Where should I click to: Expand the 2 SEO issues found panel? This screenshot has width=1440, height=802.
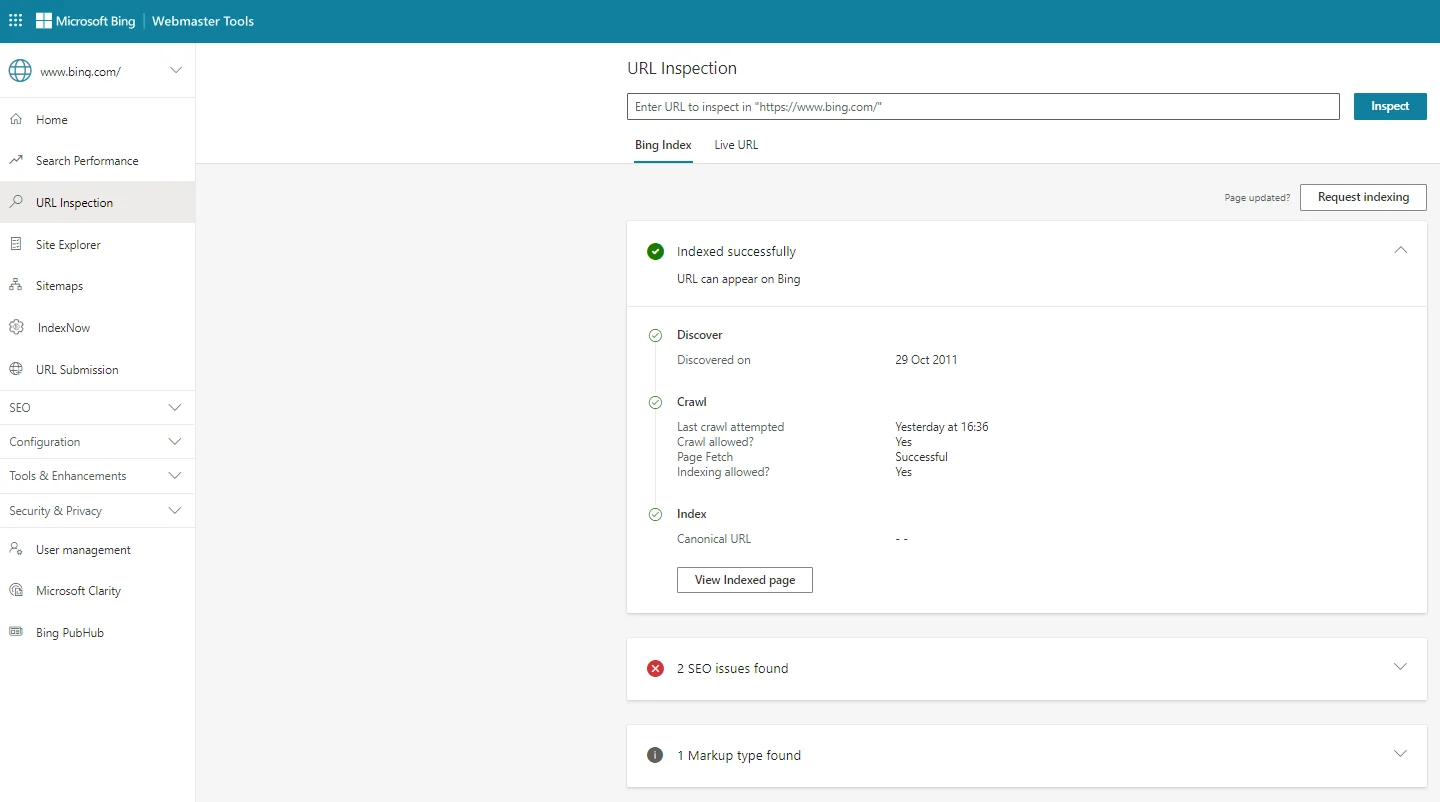[x=1400, y=666]
